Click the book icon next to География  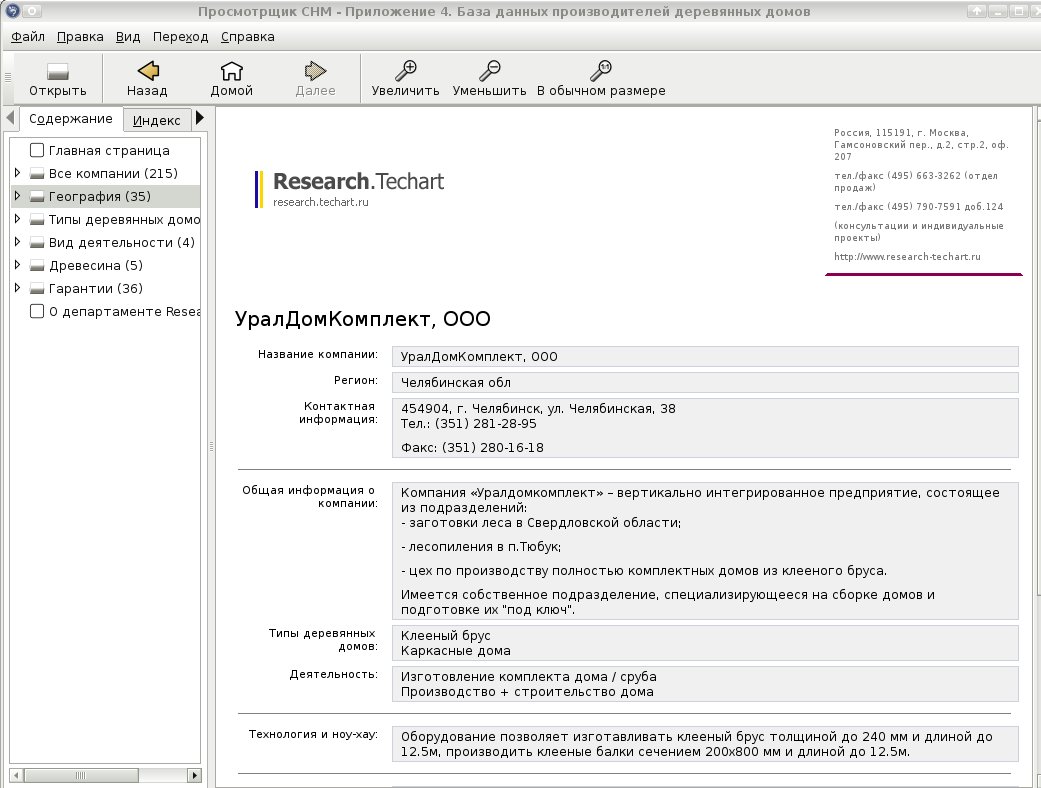(x=37, y=197)
